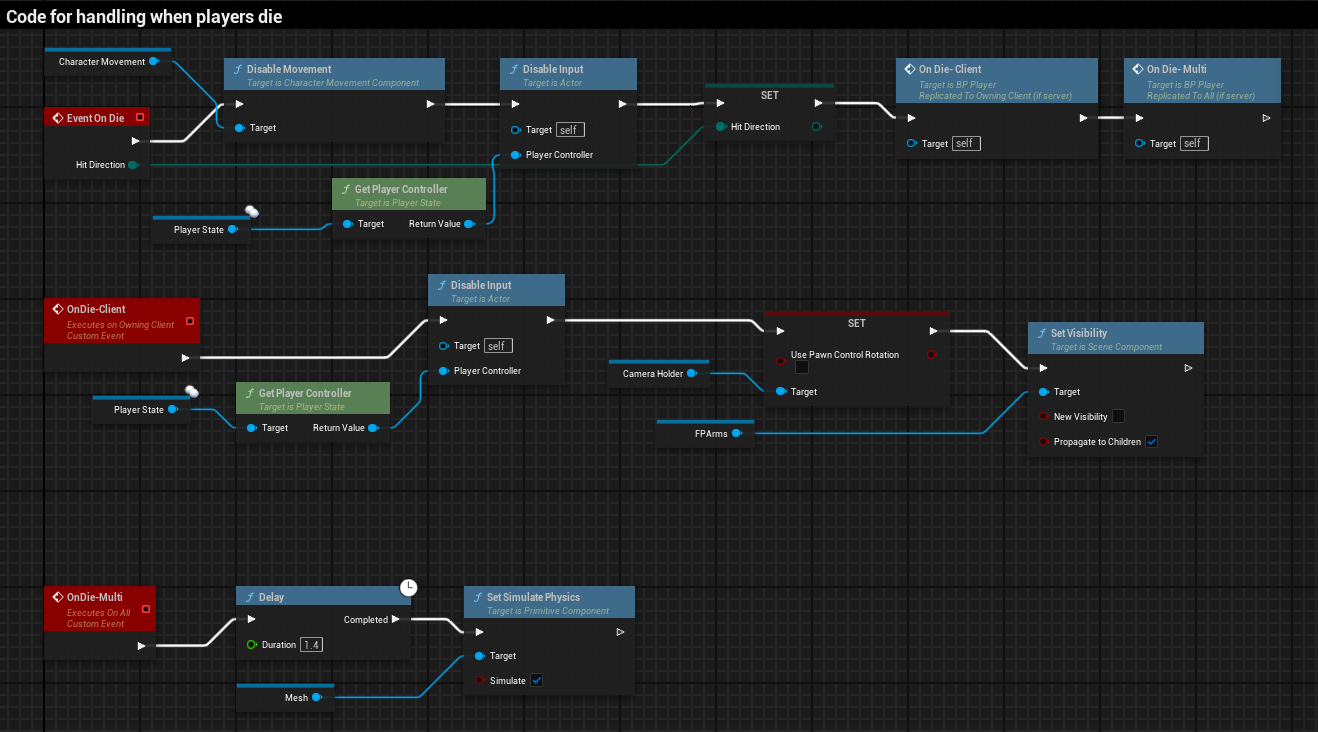This screenshot has height=732, width=1318.
Task: Toggle the Simulate checkbox
Action: click(537, 681)
